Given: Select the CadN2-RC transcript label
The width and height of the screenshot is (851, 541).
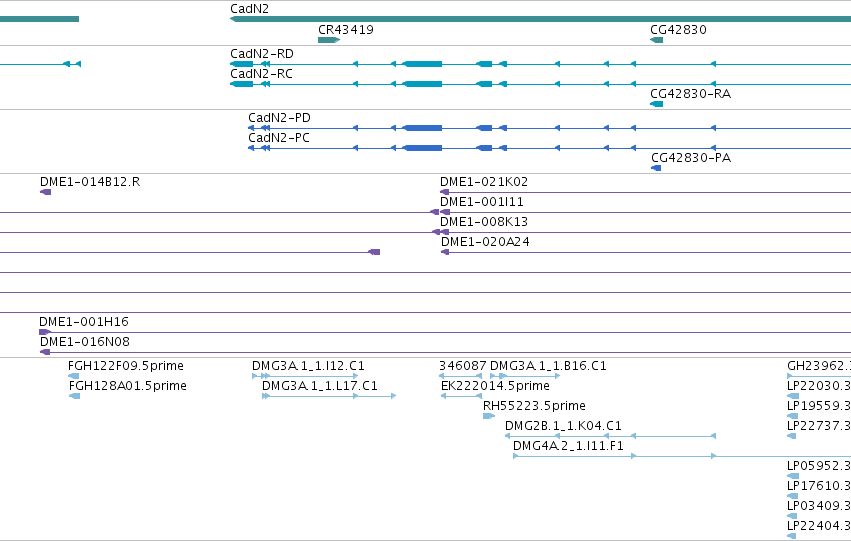Looking at the screenshot, I should pyautogui.click(x=261, y=74).
